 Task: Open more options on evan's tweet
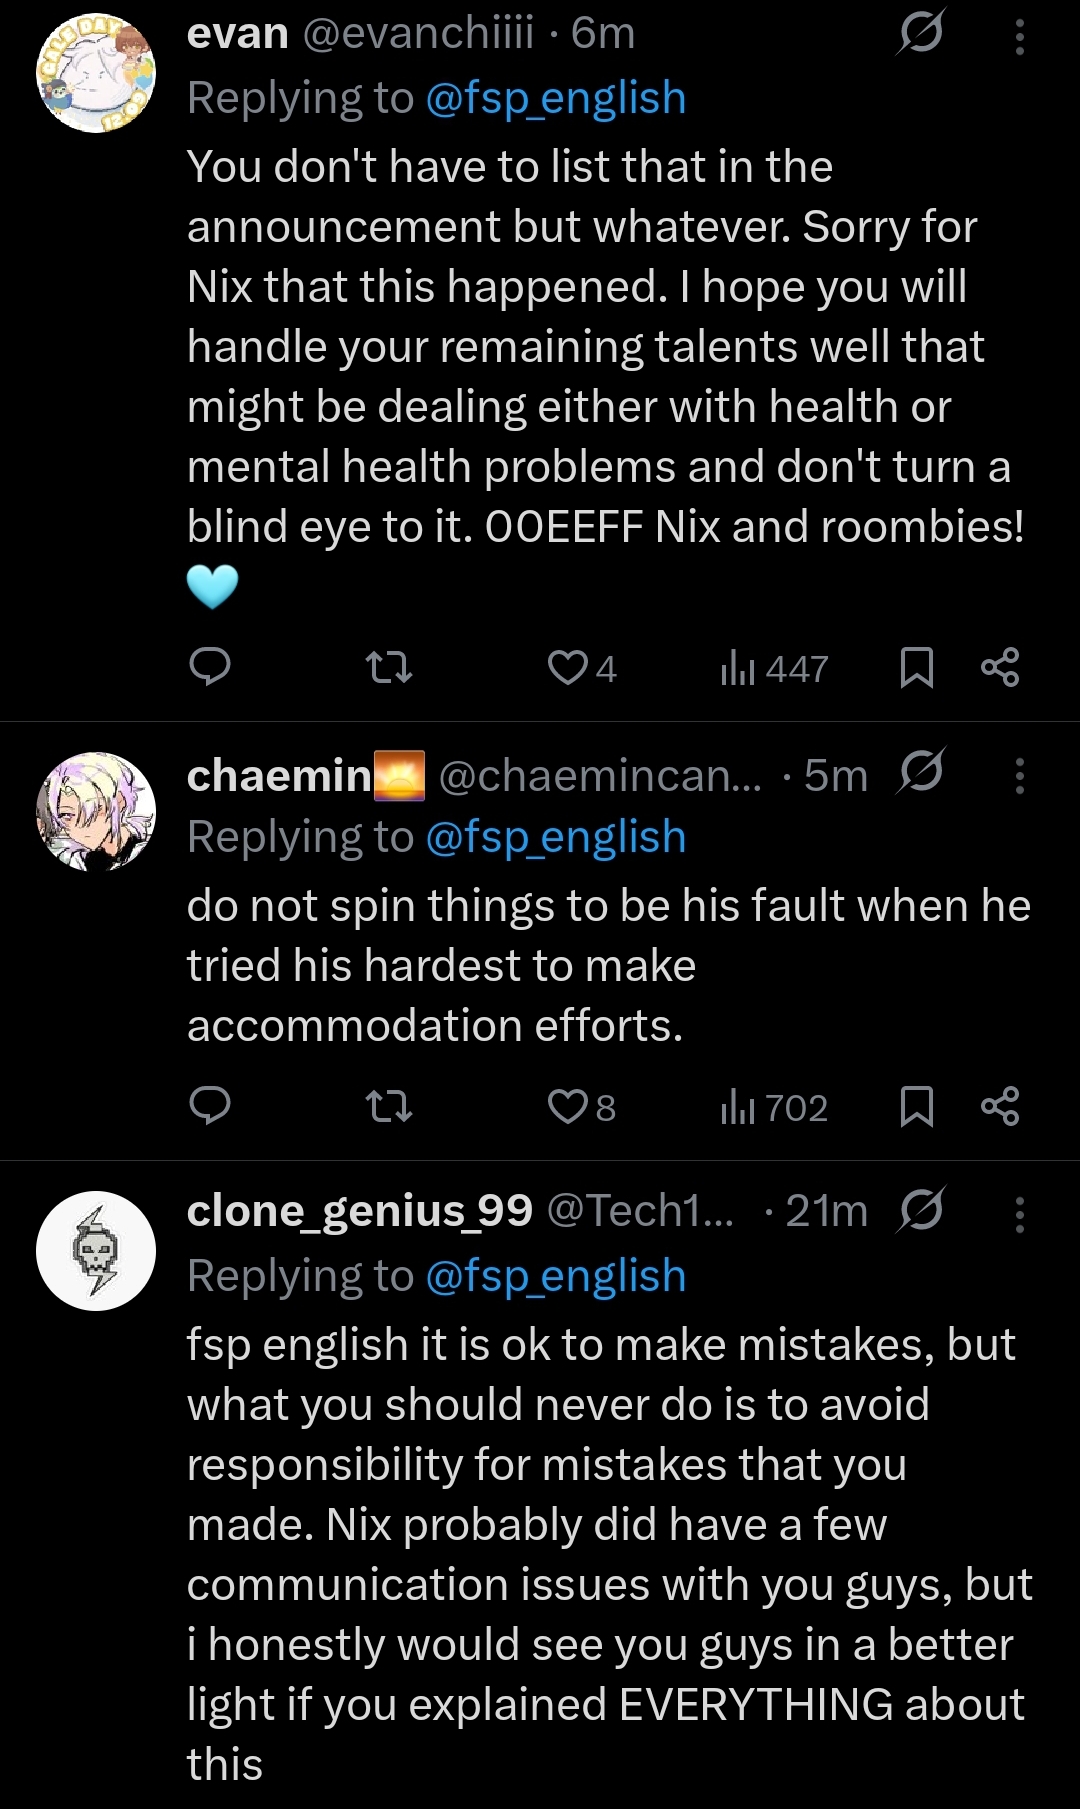coord(1019,37)
